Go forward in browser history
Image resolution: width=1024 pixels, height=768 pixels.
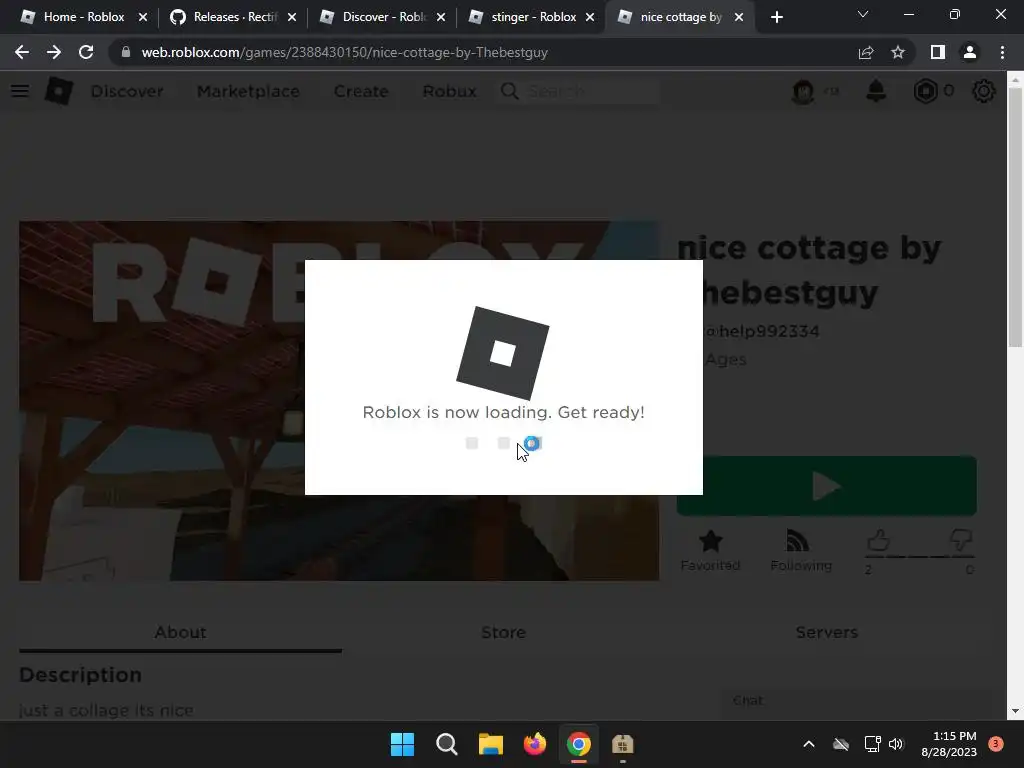54,52
